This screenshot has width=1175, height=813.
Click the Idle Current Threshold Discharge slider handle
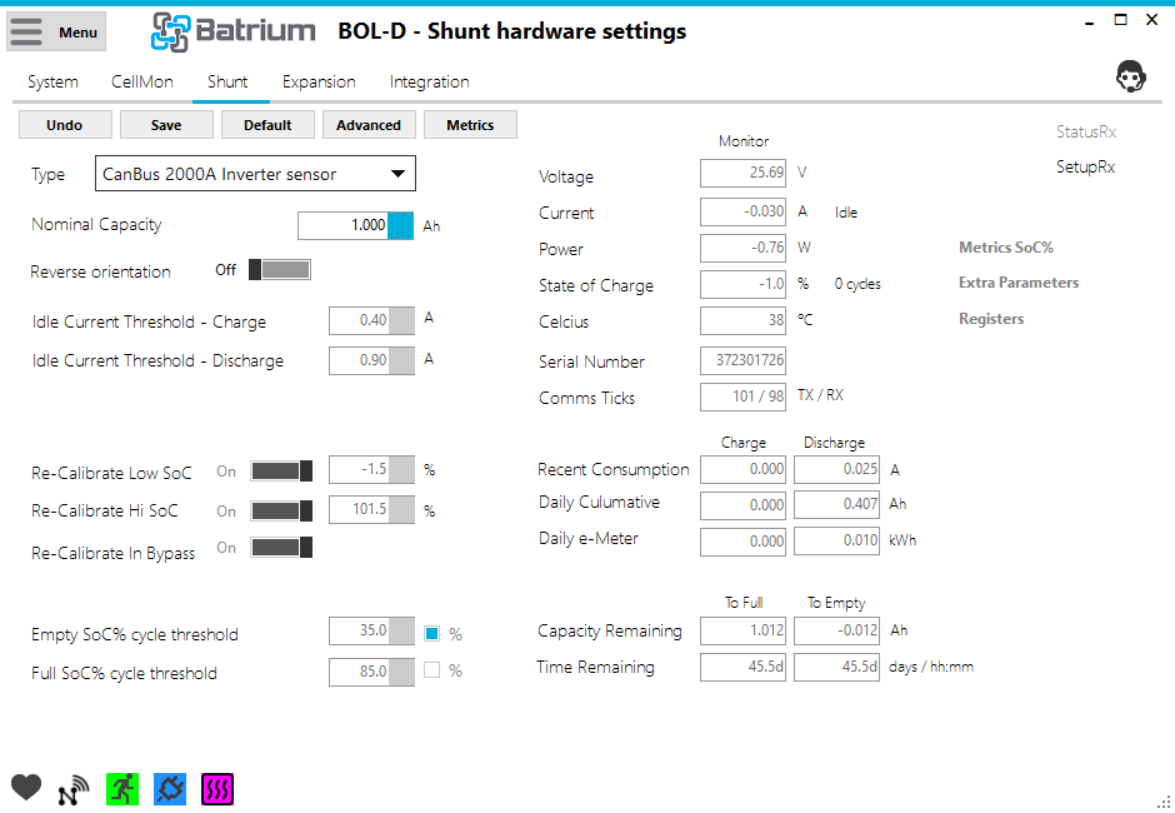(x=401, y=360)
